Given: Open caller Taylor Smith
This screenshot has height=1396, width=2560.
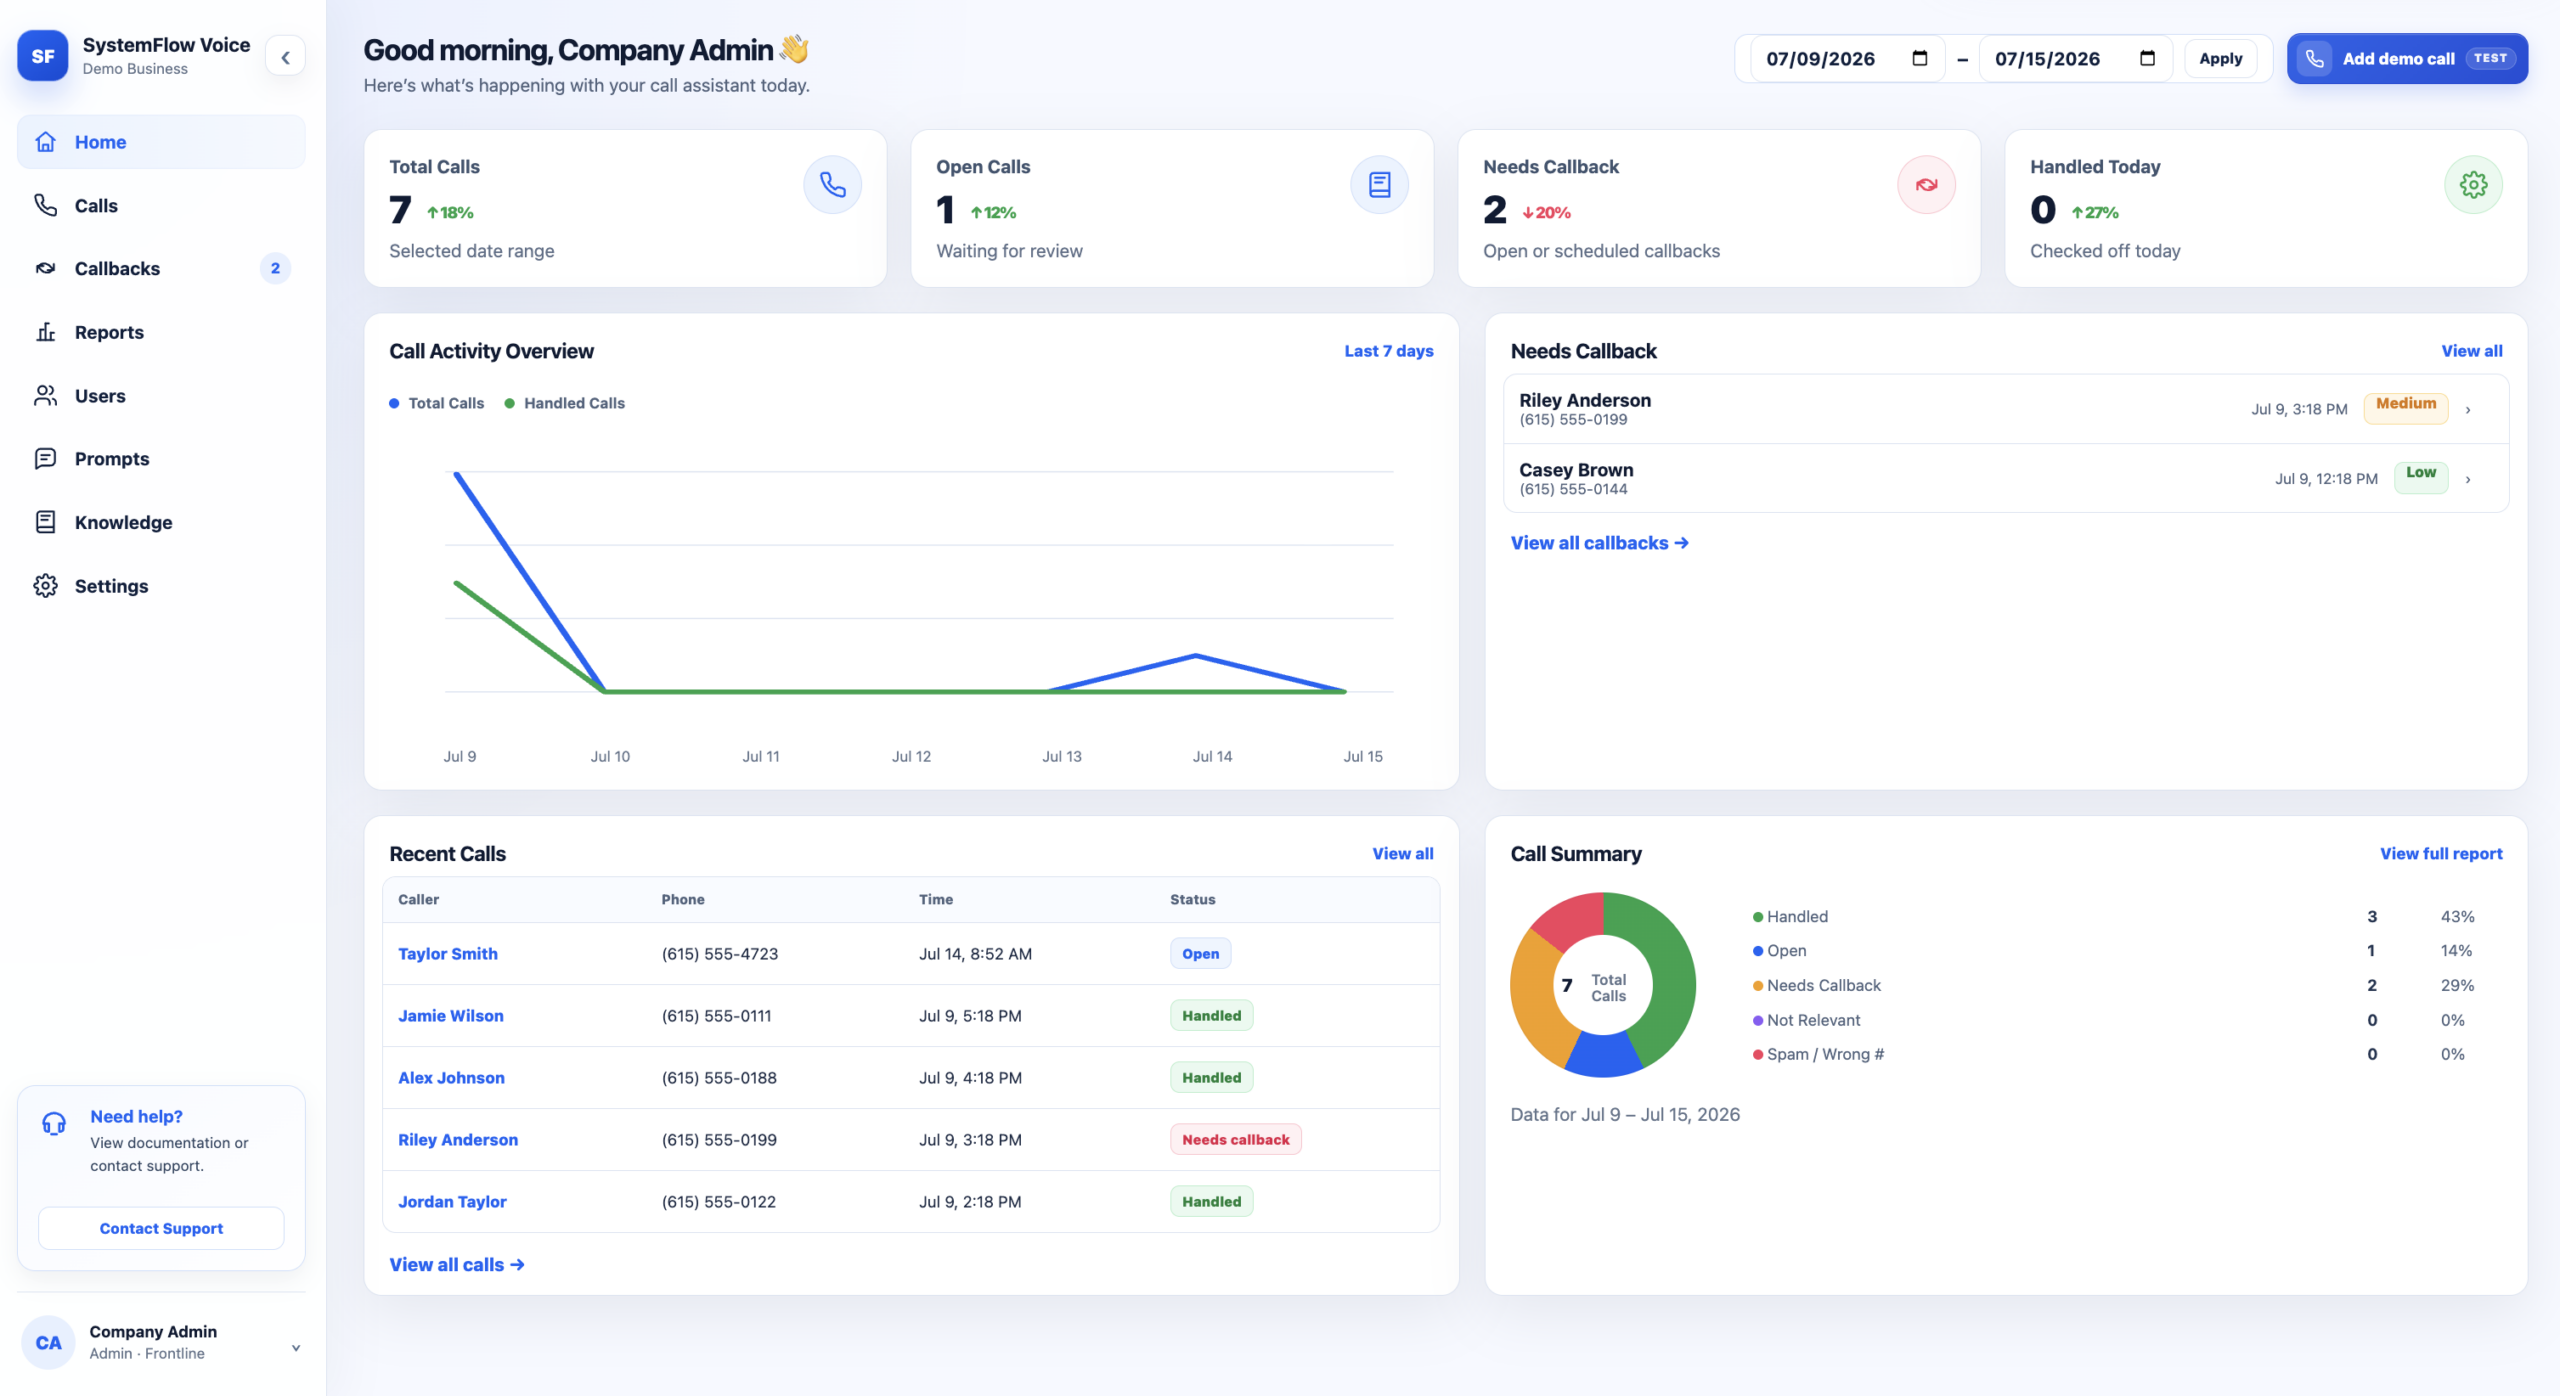Looking at the screenshot, I should [448, 954].
